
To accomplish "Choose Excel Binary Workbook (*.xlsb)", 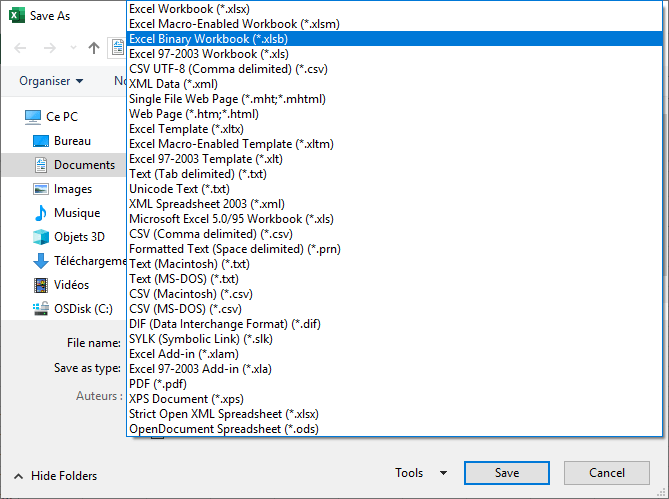I will tap(394, 39).
